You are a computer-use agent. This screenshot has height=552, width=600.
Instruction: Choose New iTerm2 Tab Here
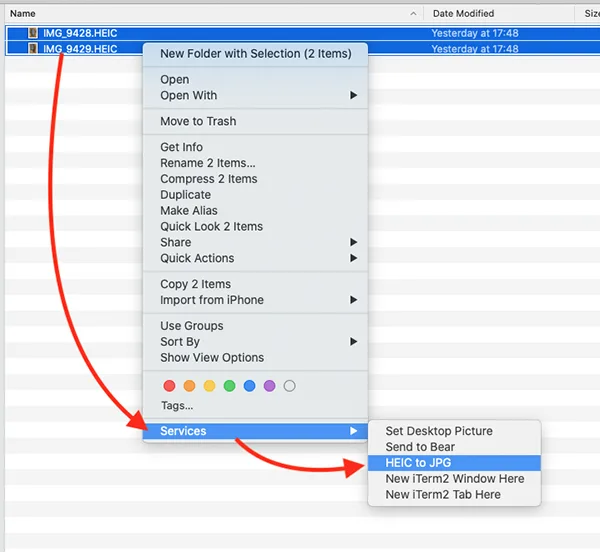click(455, 495)
